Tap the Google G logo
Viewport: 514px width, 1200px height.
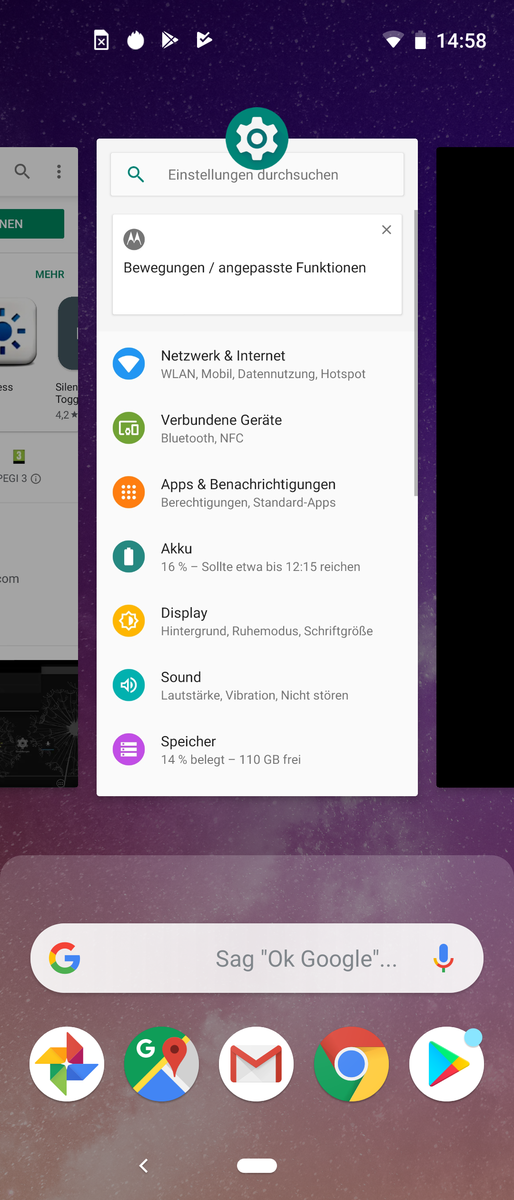pyautogui.click(x=65, y=958)
